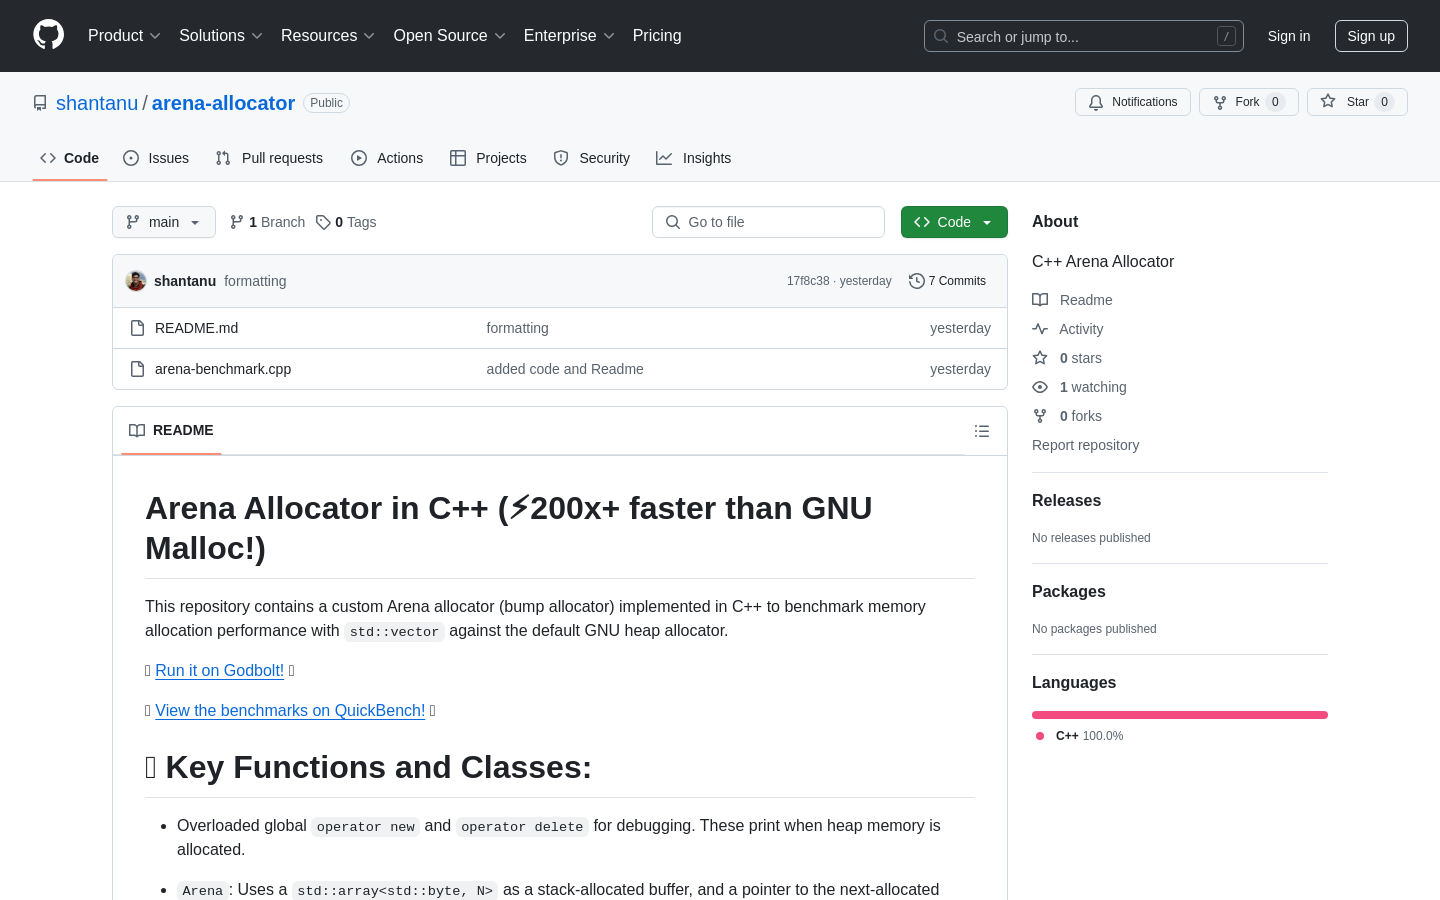Open the Security tab
Screen dimensions: 1440x900
pyautogui.click(x=592, y=158)
